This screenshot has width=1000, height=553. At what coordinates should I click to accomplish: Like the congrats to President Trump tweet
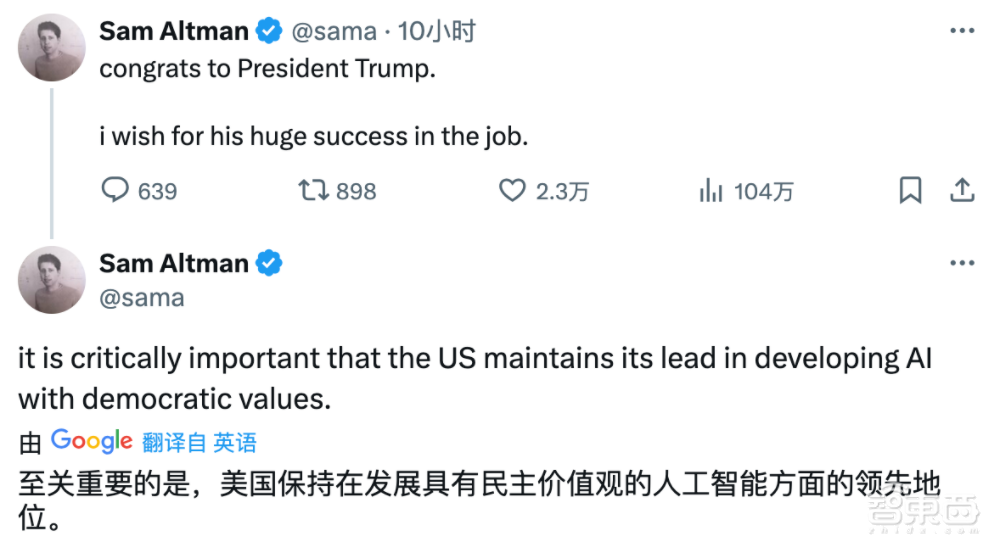coord(512,190)
